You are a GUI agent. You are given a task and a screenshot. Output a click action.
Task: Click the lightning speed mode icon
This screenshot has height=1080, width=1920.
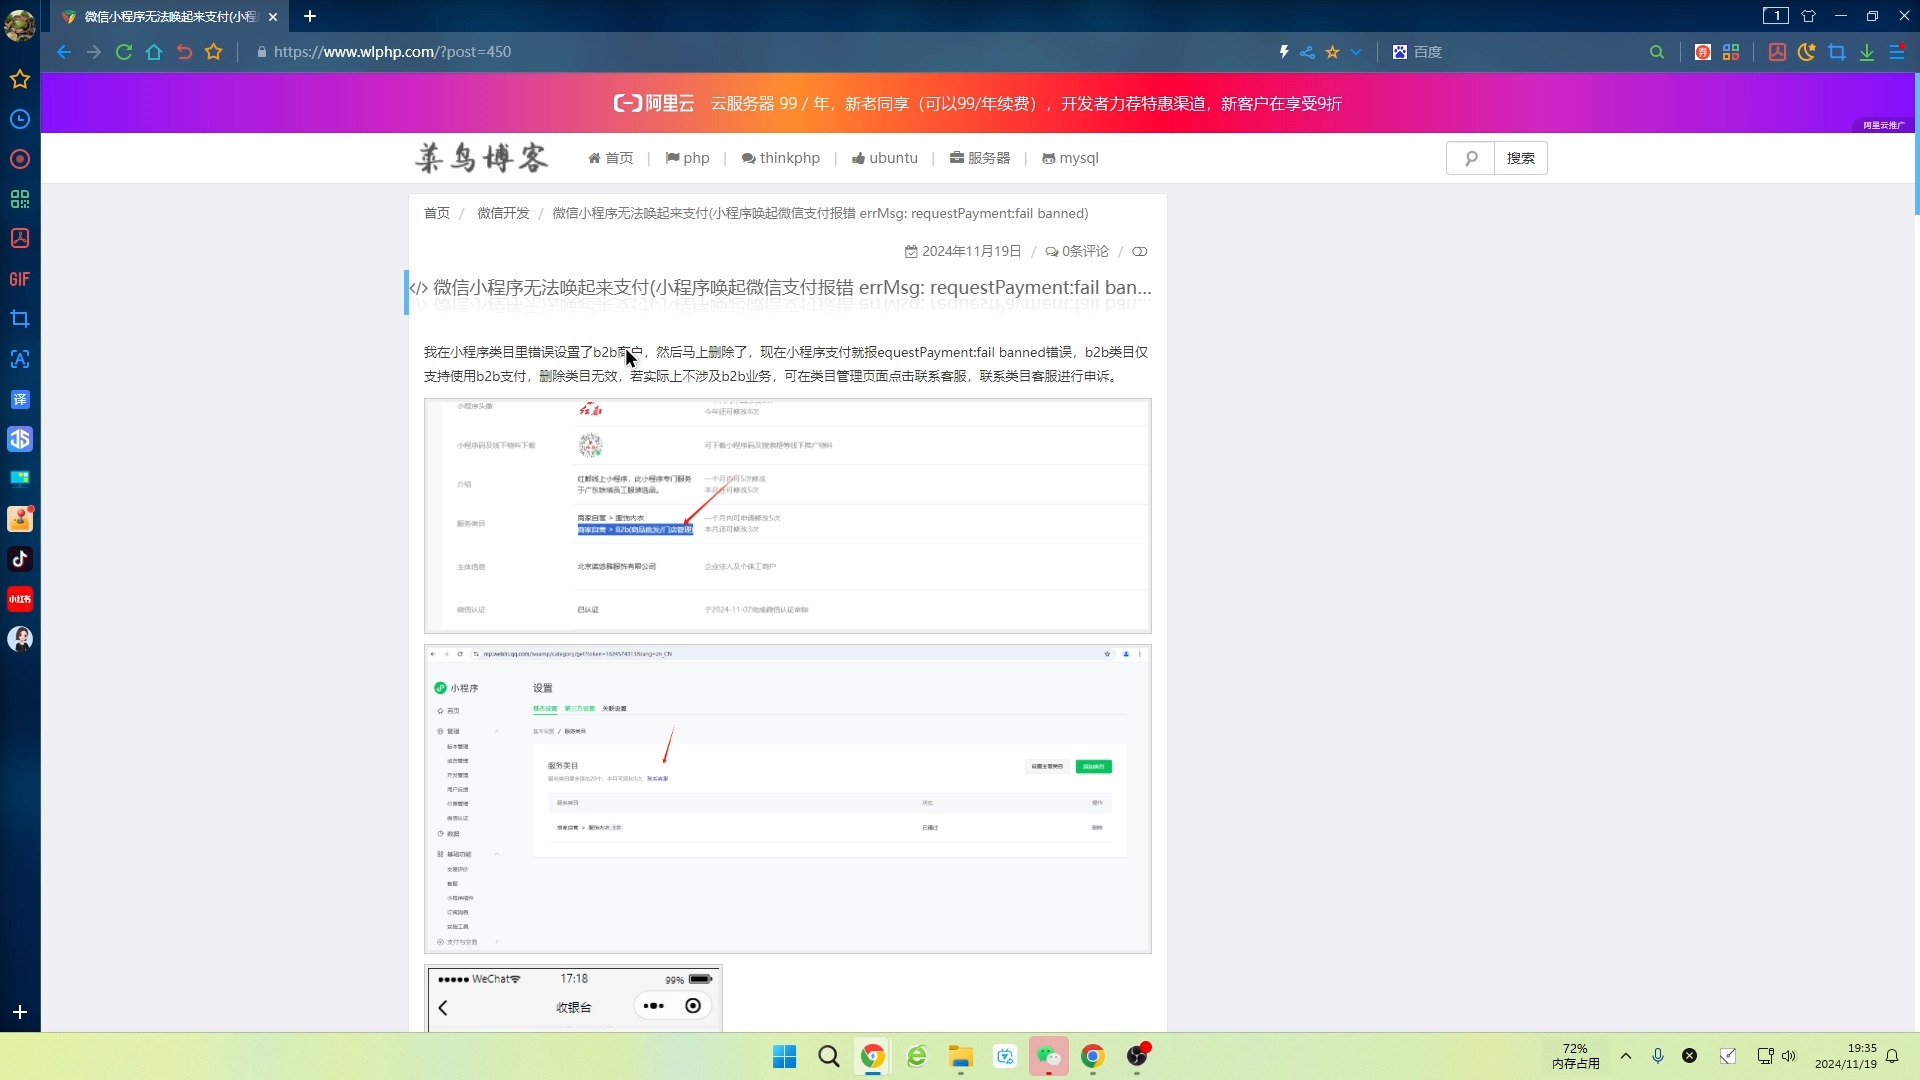(1284, 52)
